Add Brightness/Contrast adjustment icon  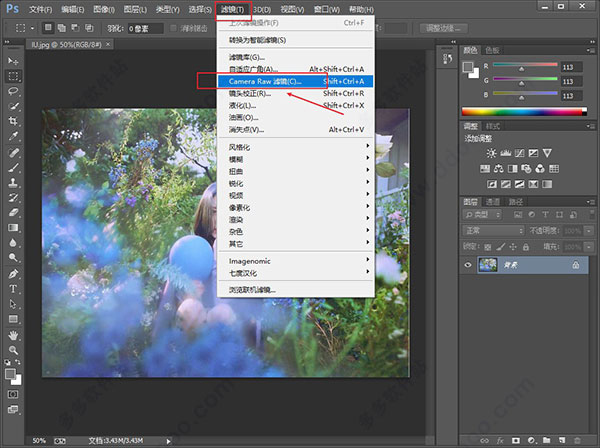(x=491, y=153)
